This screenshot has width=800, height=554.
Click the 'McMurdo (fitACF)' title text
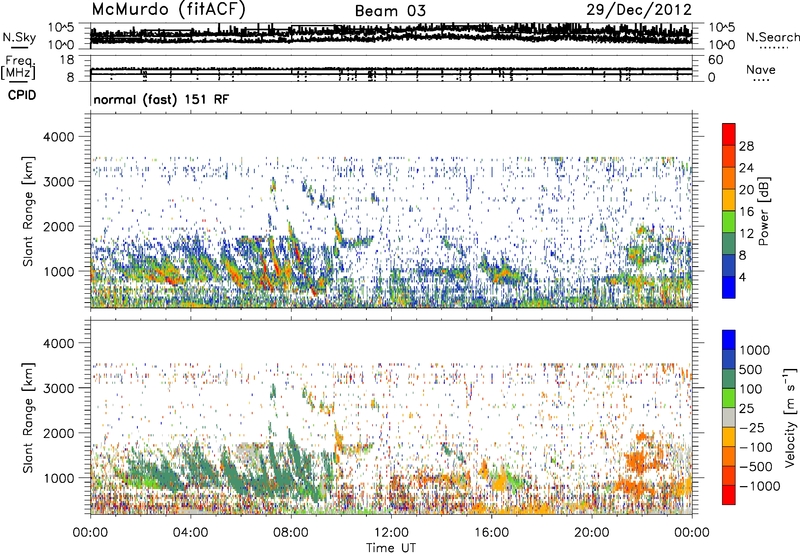(x=168, y=10)
